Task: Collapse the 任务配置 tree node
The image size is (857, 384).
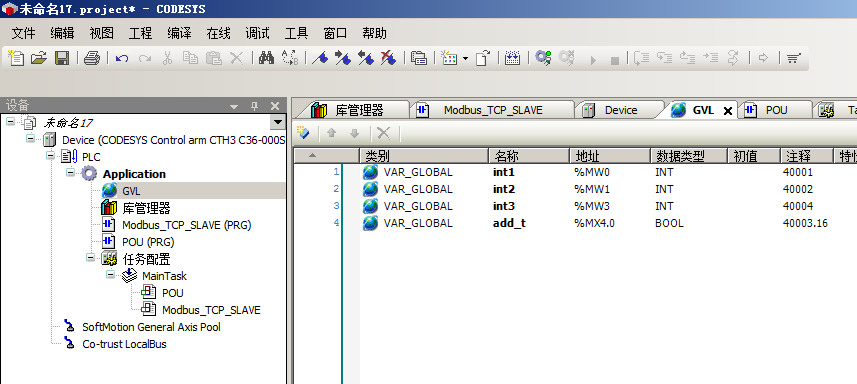Action: [91, 257]
